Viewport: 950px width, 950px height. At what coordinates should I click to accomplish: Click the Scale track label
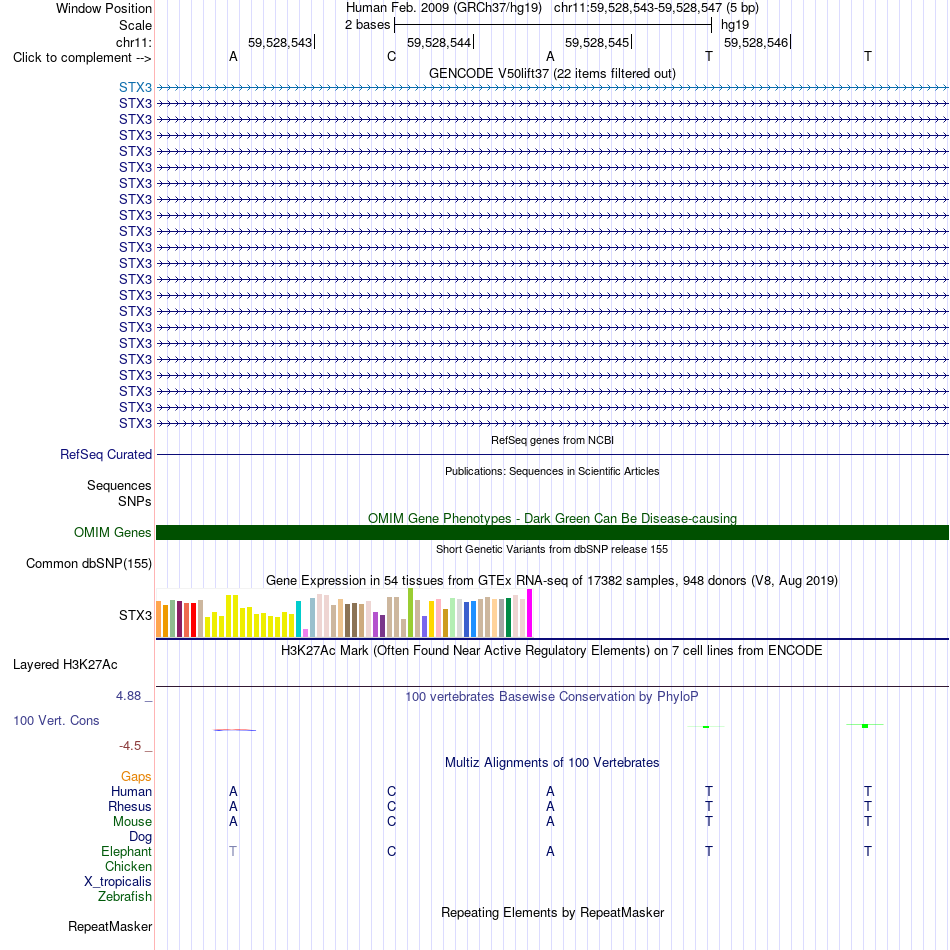pyautogui.click(x=135, y=25)
